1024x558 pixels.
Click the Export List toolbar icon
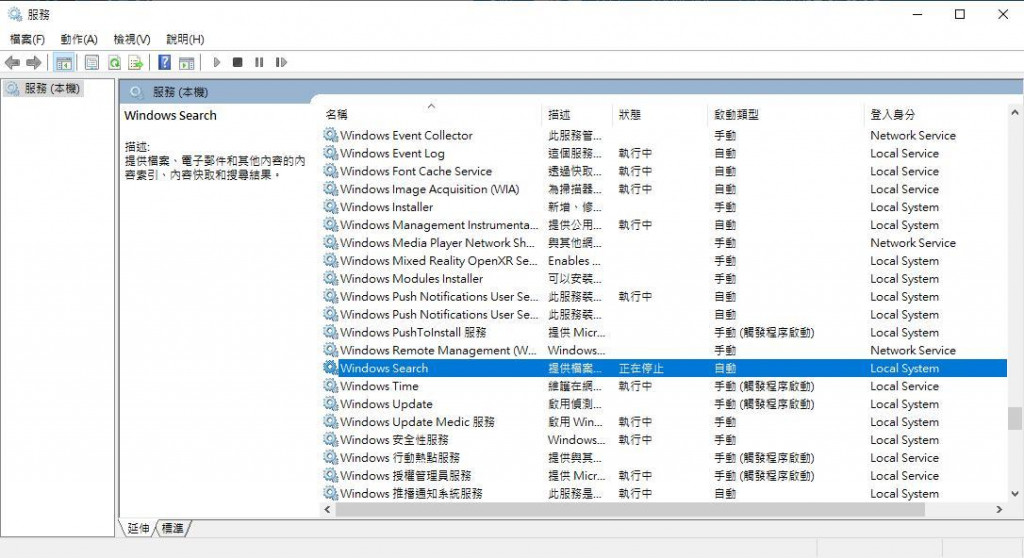[x=135, y=63]
